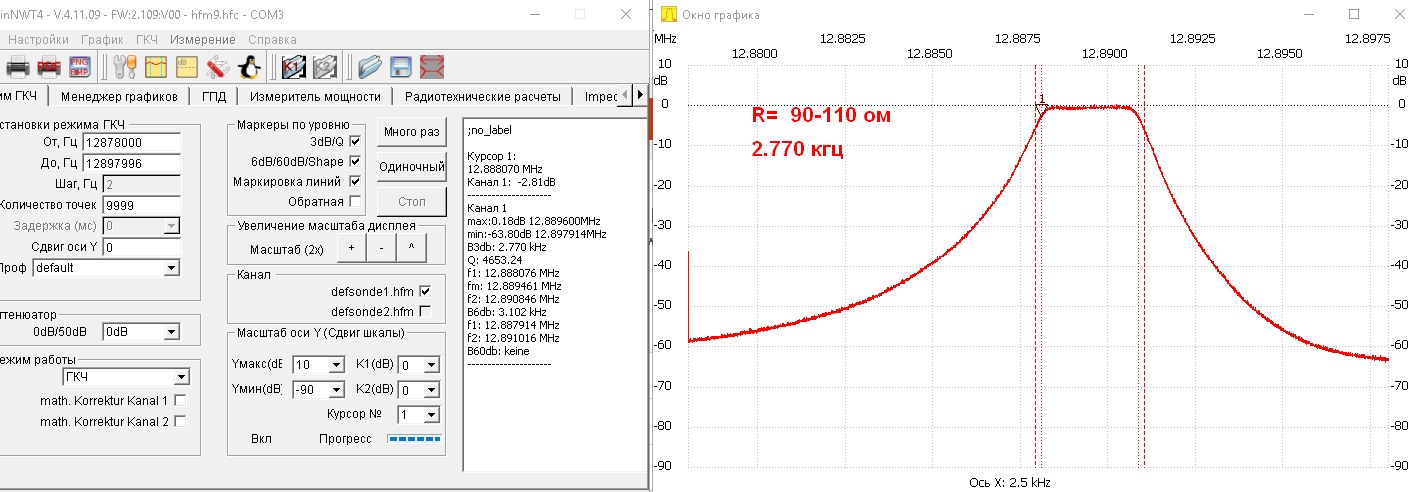Click the Q: 4653.24 text
The image size is (1420, 492).
point(495,259)
